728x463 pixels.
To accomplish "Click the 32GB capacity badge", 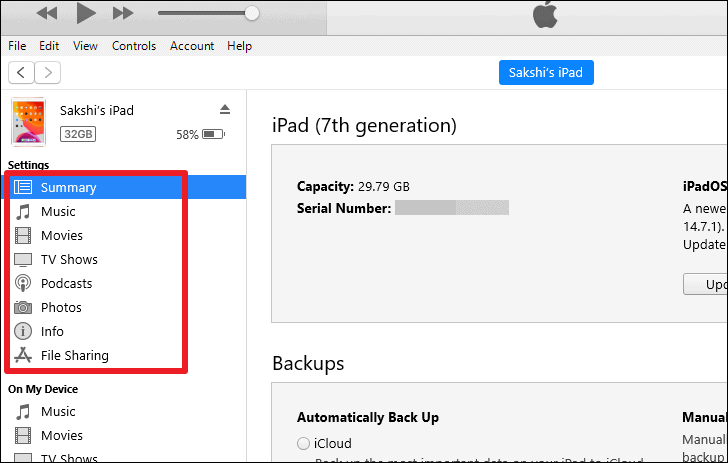I will tap(78, 134).
